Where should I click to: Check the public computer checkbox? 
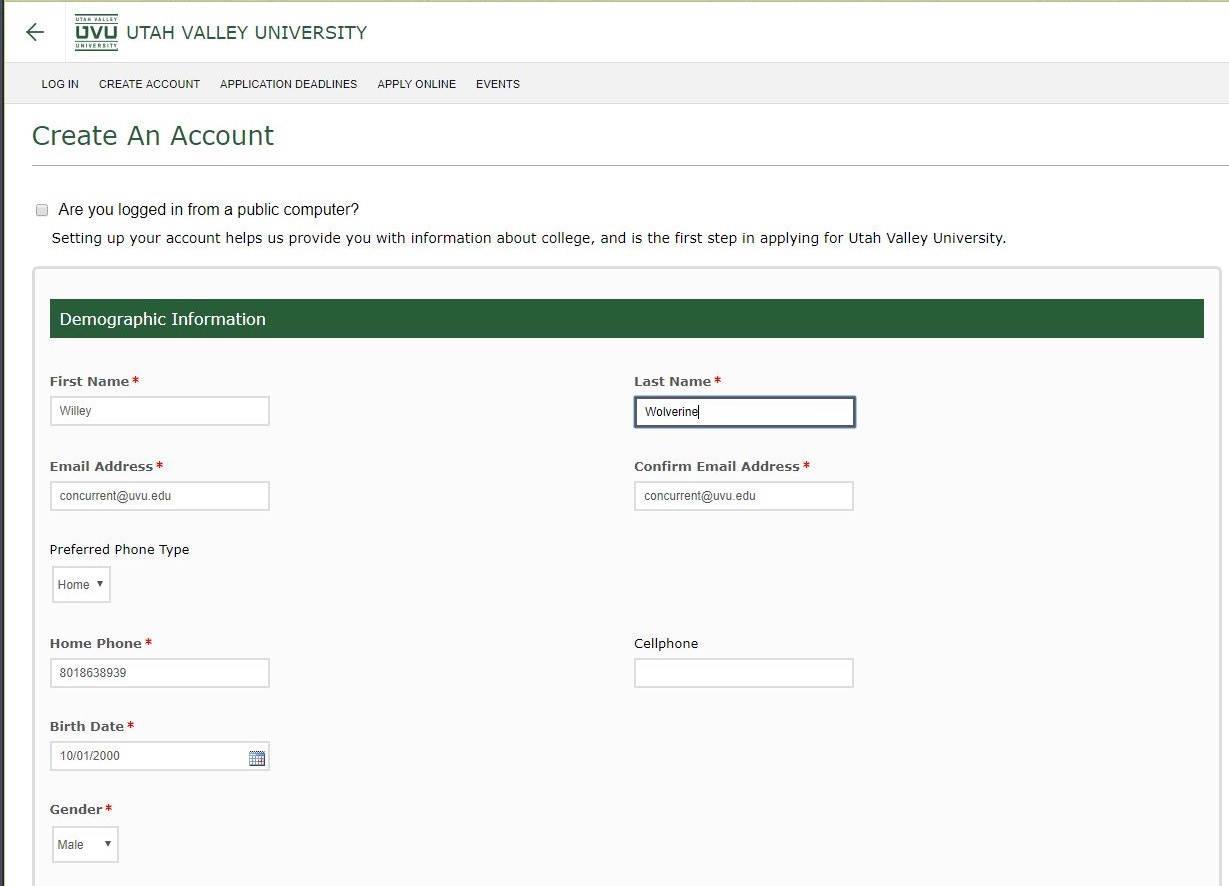(42, 210)
